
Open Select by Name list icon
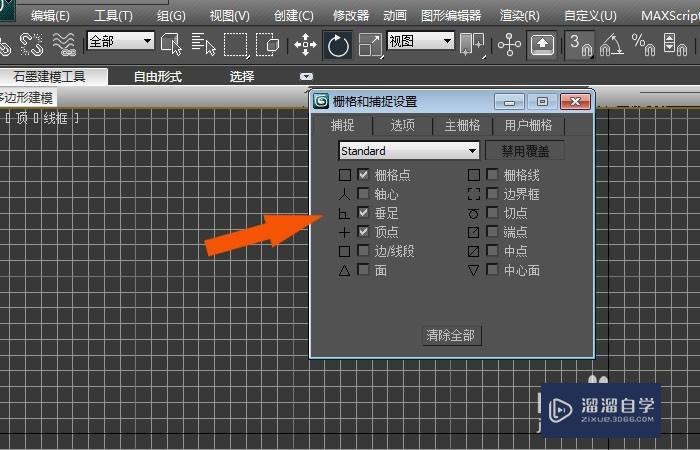204,44
